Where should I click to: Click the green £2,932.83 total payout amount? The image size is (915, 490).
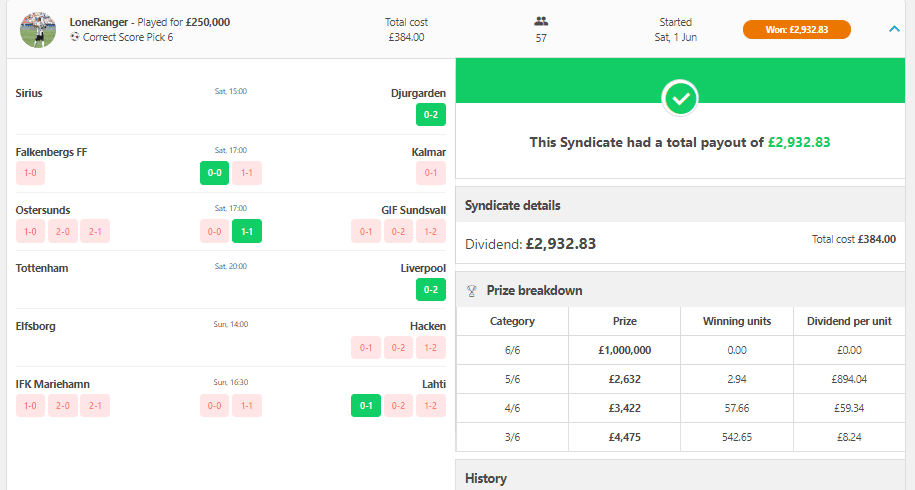point(798,142)
